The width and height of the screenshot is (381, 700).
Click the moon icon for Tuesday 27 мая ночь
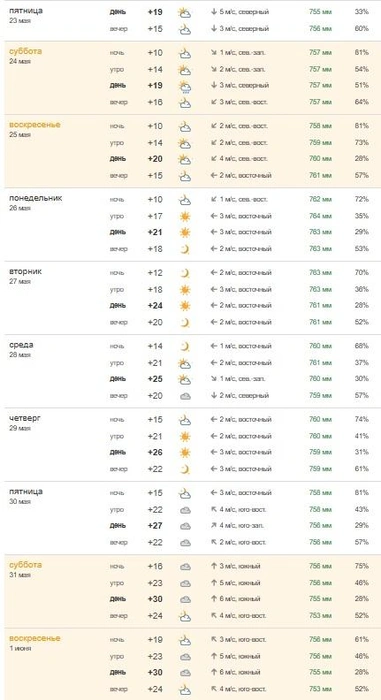pos(184,273)
